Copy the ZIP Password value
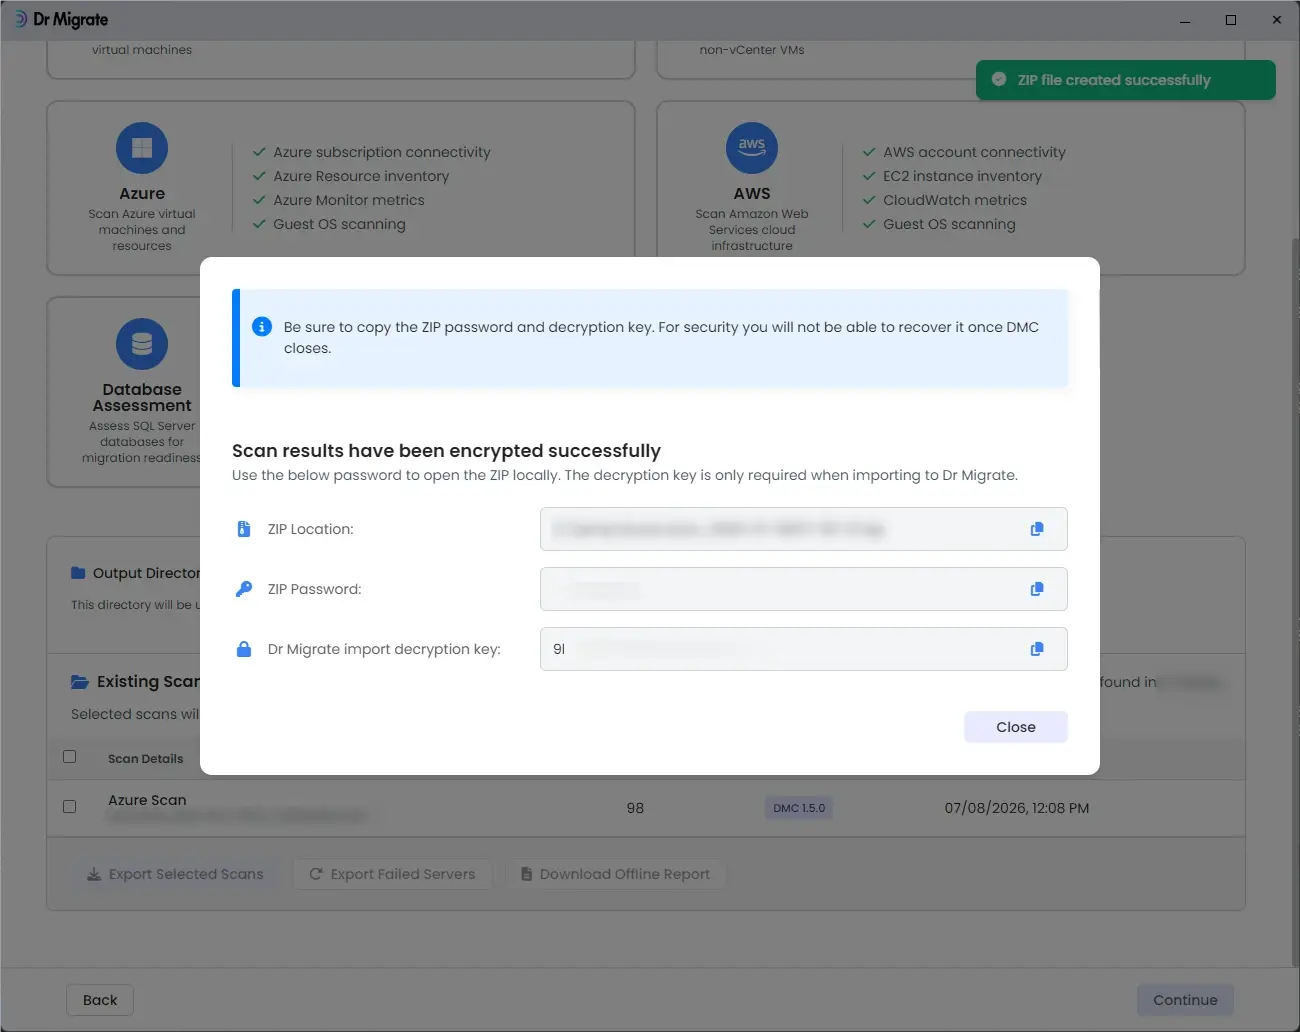The image size is (1300, 1032). 1037,589
